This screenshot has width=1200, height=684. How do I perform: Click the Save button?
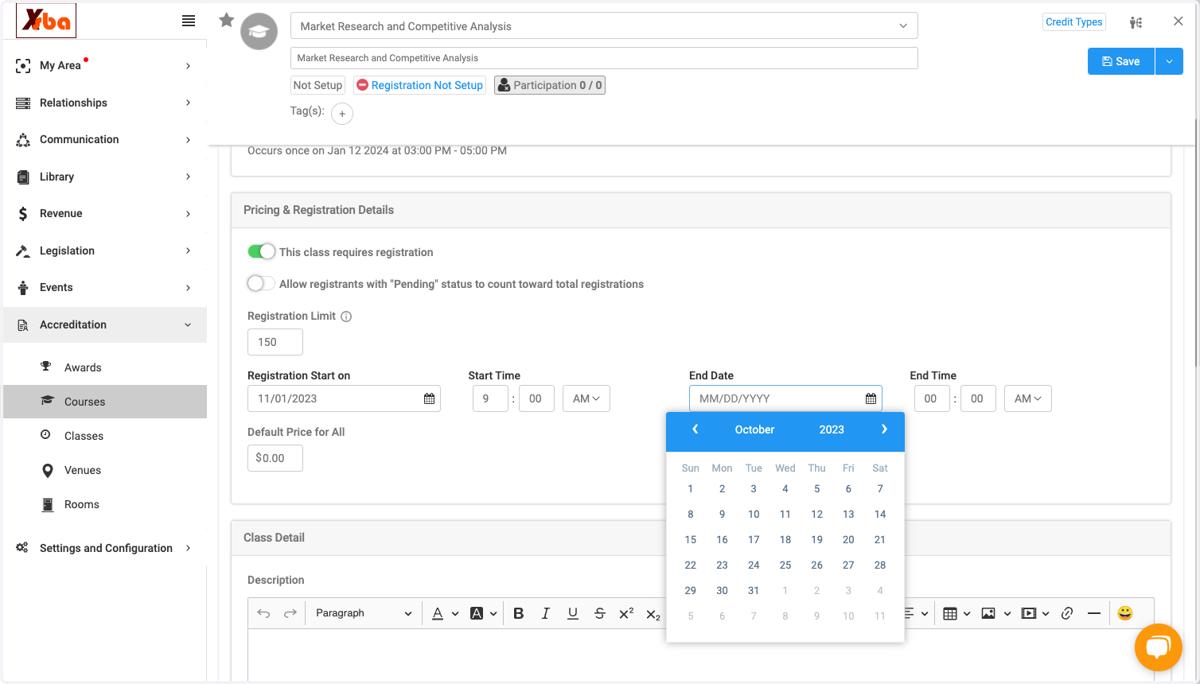pyautogui.click(x=1121, y=61)
